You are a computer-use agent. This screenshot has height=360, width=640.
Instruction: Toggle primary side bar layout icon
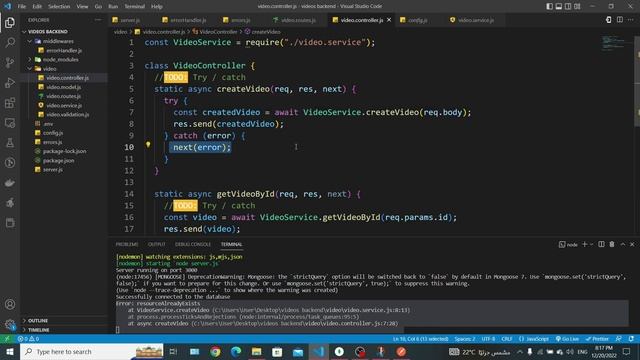click(x=549, y=6)
